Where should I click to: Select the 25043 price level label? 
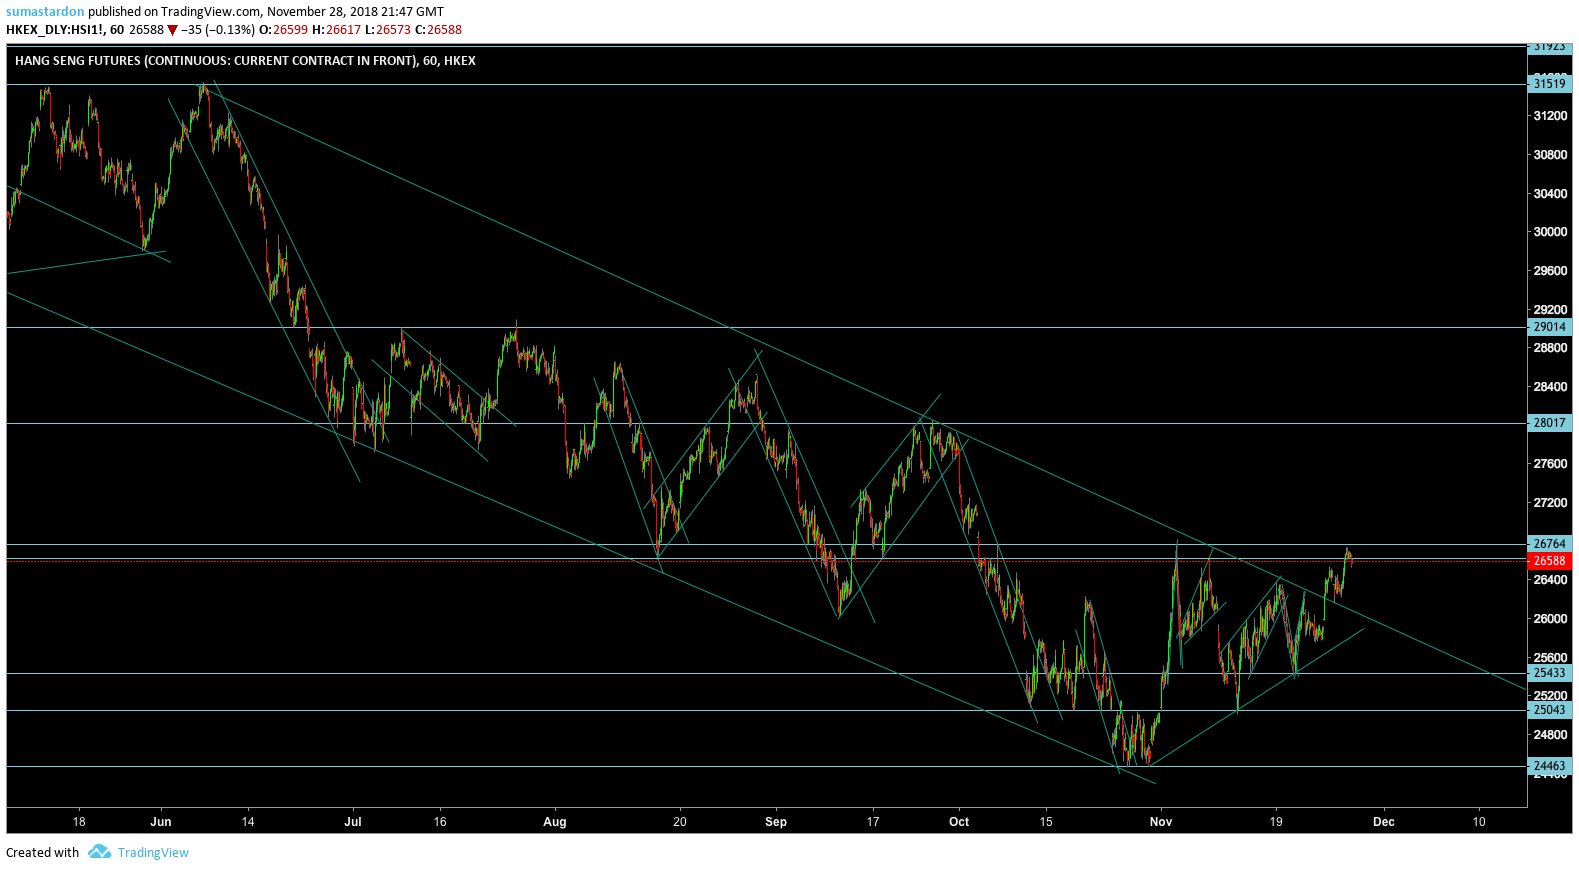click(x=1550, y=710)
